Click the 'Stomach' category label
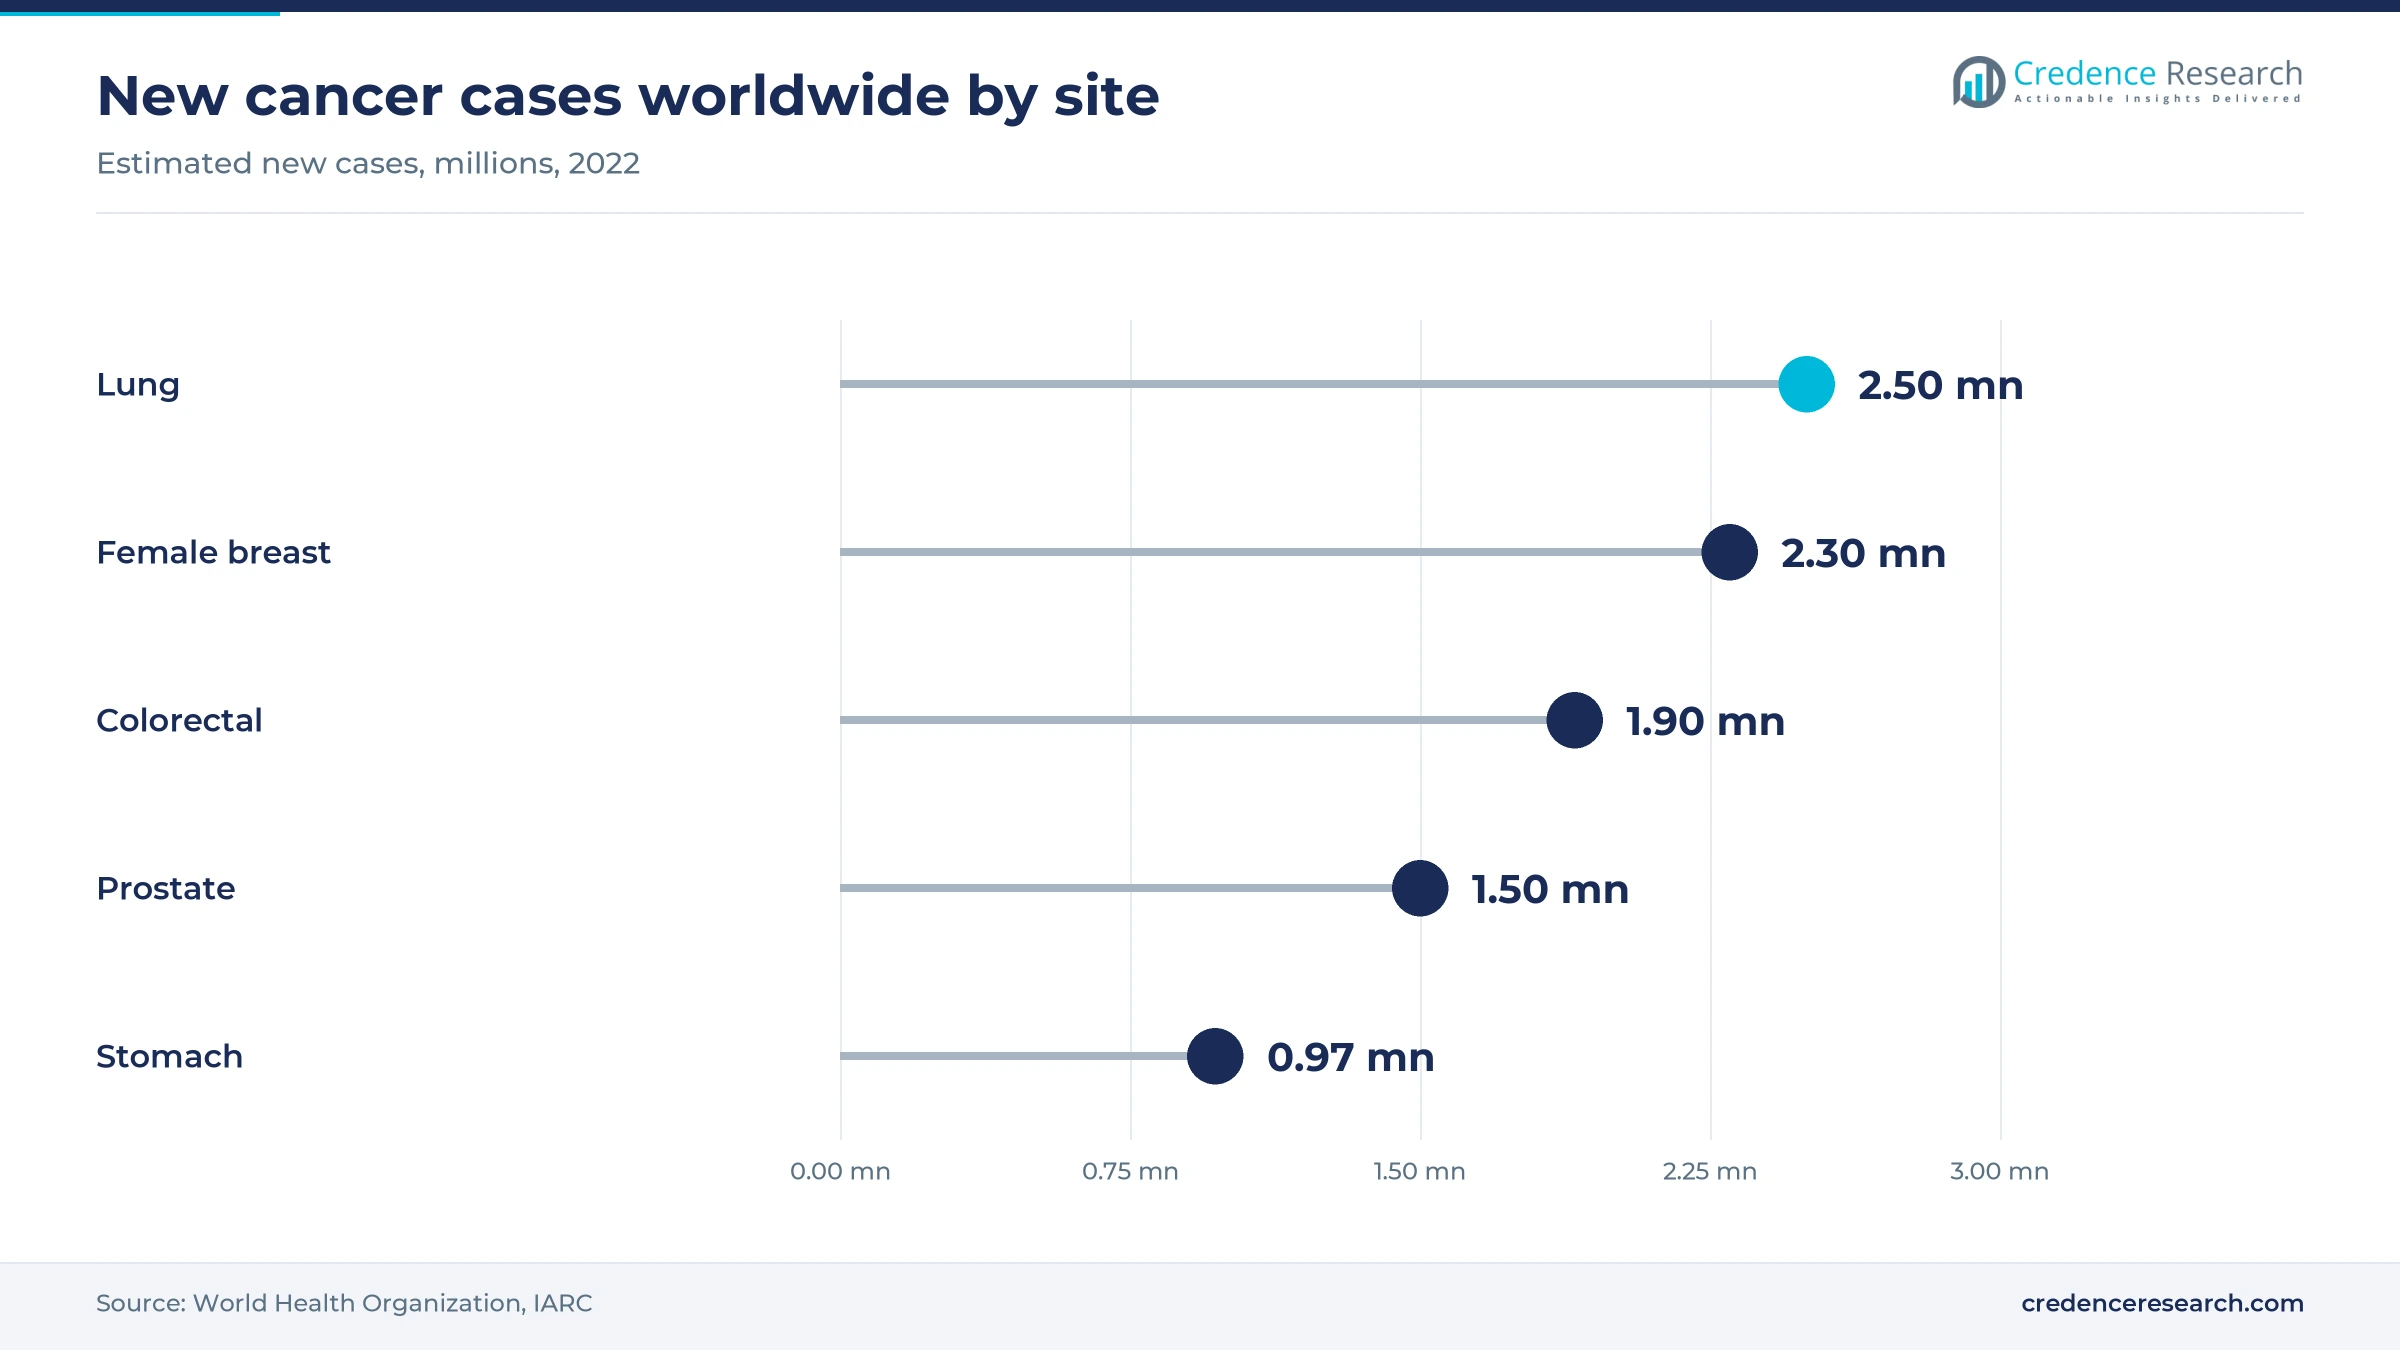Viewport: 2400px width, 1350px height. click(x=169, y=1056)
